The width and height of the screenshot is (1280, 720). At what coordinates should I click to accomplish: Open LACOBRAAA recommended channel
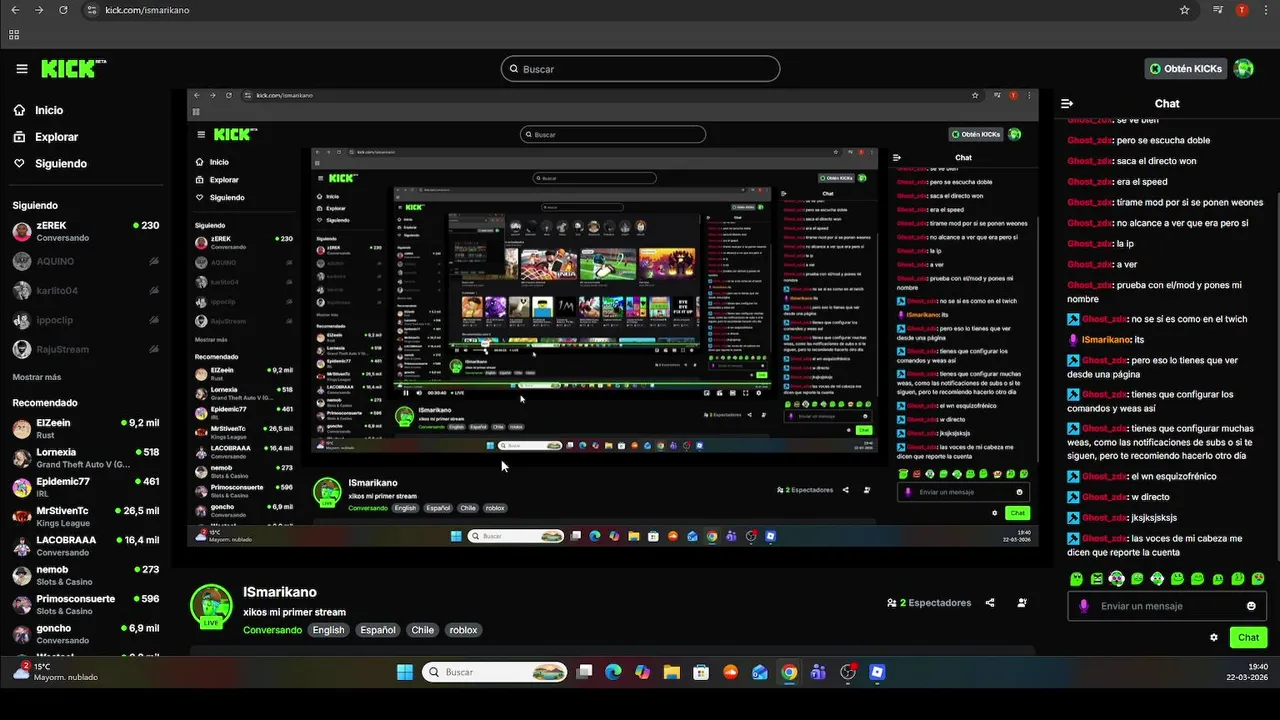tap(85, 546)
